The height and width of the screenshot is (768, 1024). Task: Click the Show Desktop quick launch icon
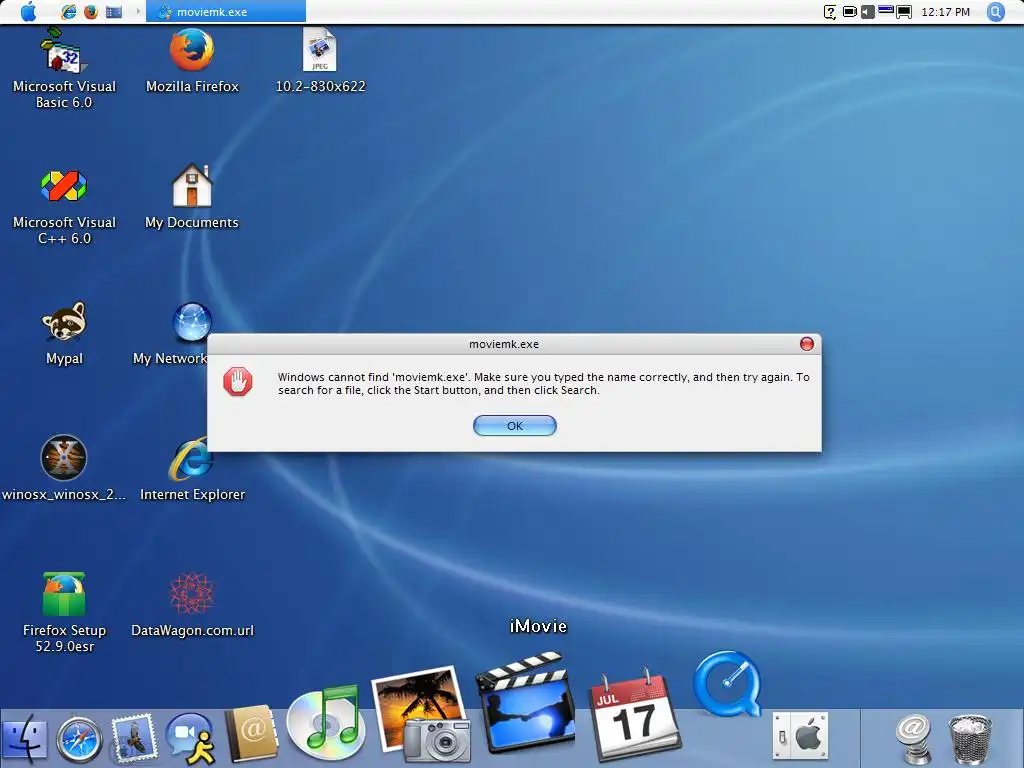(x=114, y=12)
